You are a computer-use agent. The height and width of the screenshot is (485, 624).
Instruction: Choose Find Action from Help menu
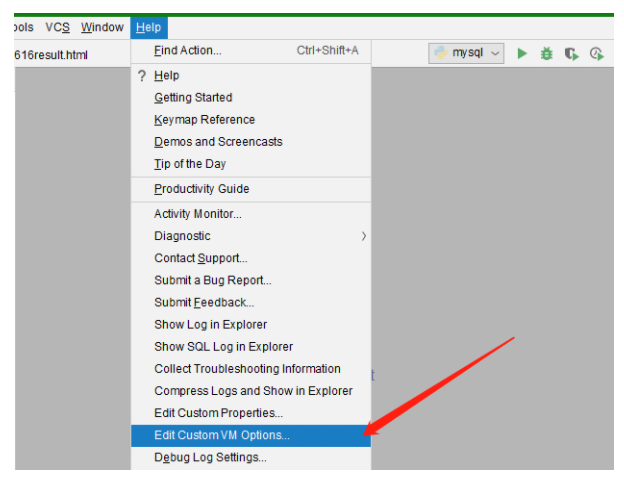point(188,50)
